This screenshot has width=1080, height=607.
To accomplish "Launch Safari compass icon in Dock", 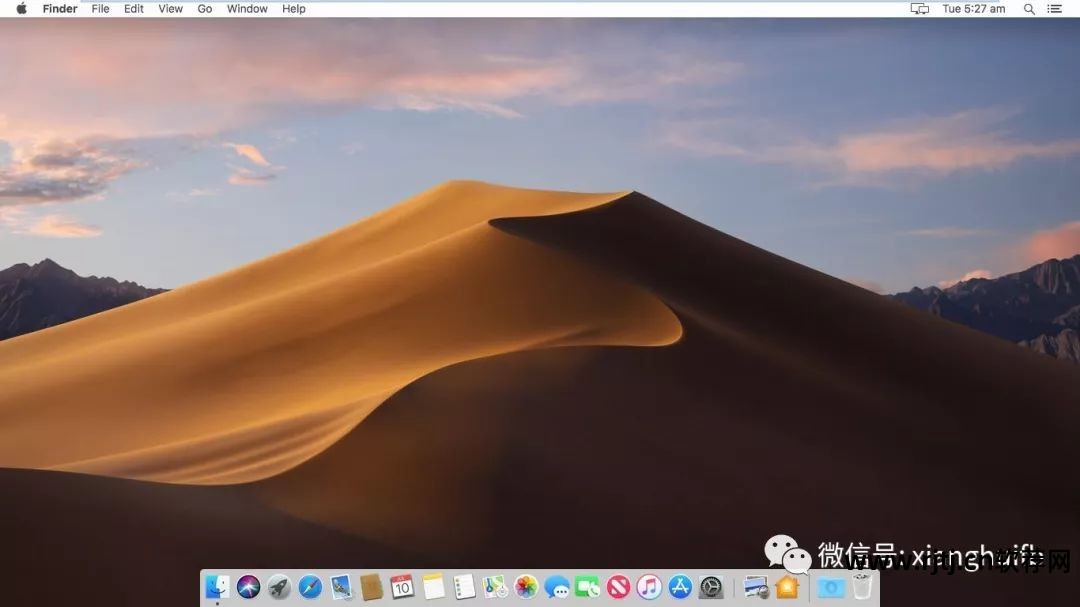I will tap(310, 587).
